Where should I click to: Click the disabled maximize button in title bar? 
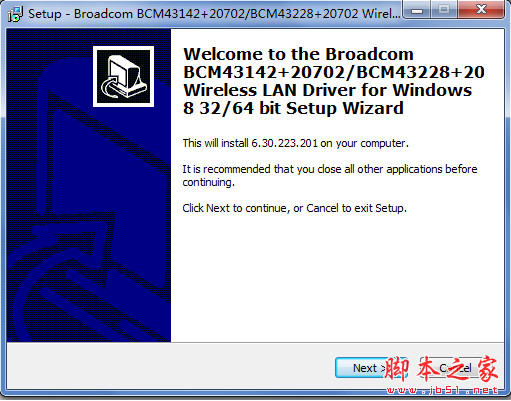(x=444, y=10)
